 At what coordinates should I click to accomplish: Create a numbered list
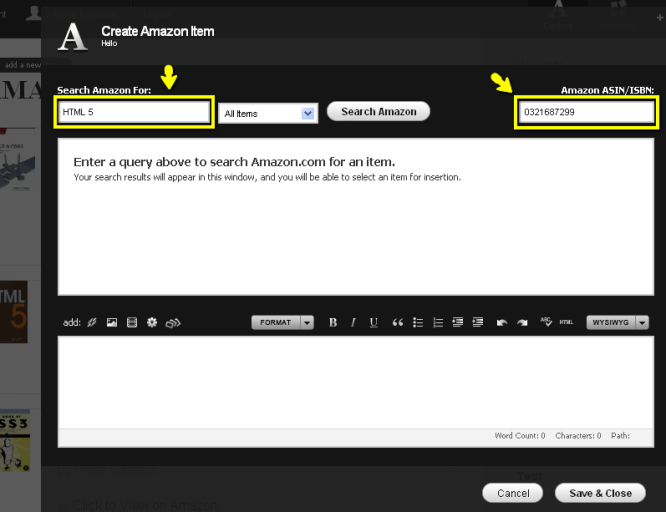pyautogui.click(x=437, y=323)
